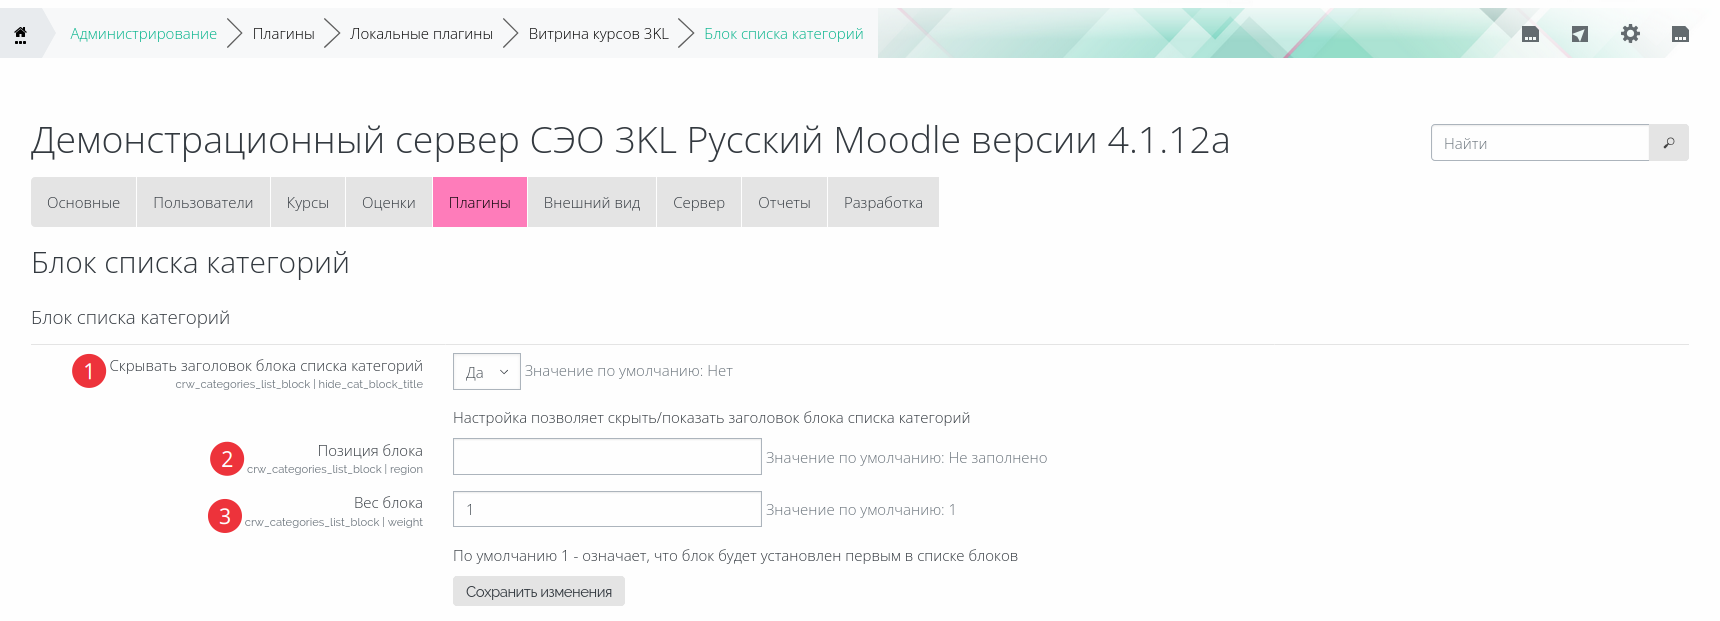Click the site title Демонстрационный сервер СЭО 3KL
Screen dimensions: 1720x621
630,140
